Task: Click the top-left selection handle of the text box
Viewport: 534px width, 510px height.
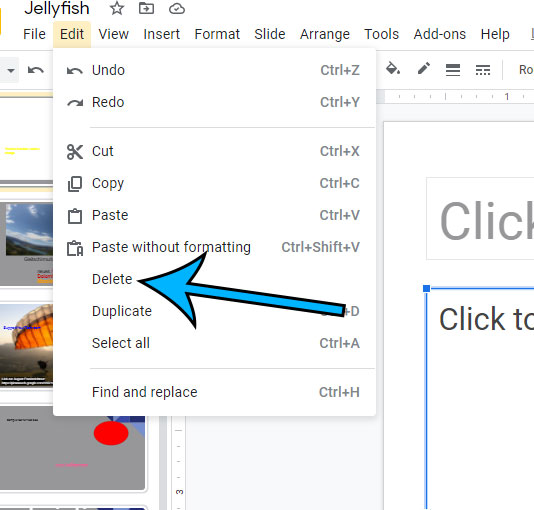Action: pyautogui.click(x=426, y=289)
